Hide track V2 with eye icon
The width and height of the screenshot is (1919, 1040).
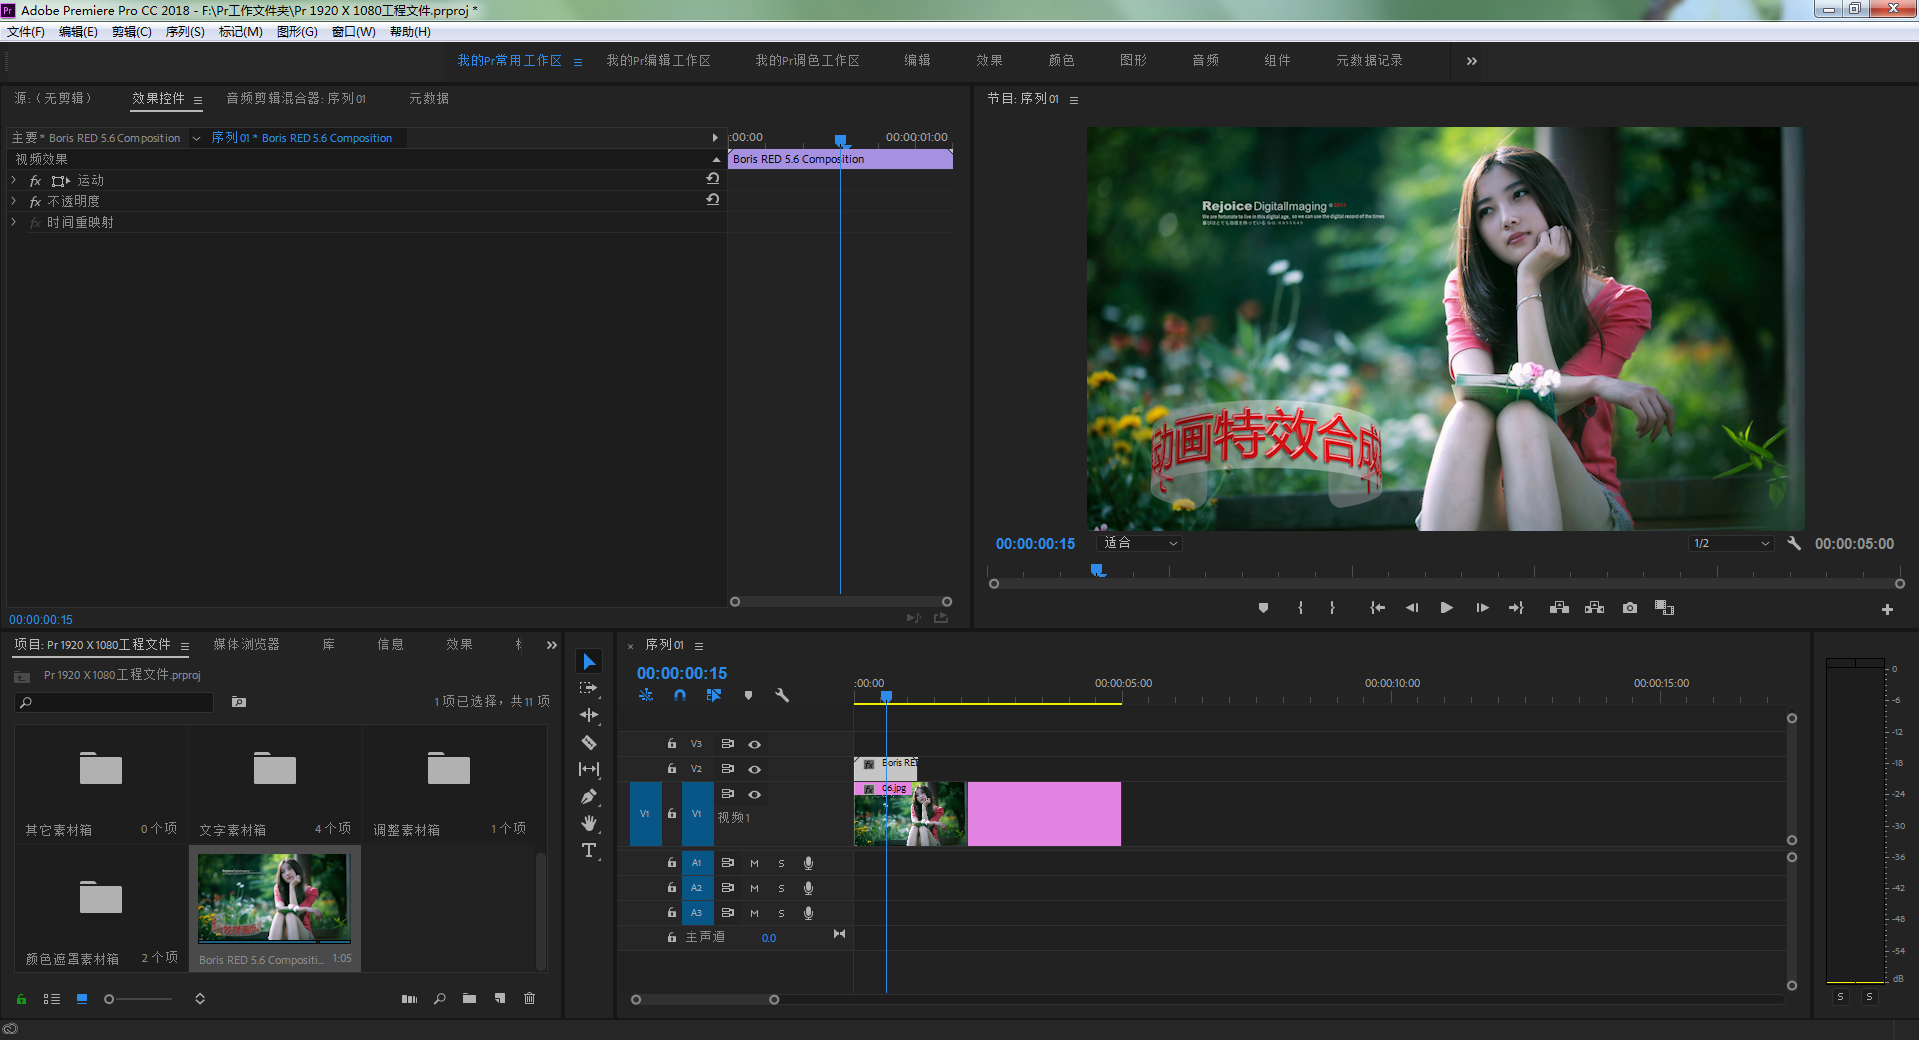[x=755, y=769]
